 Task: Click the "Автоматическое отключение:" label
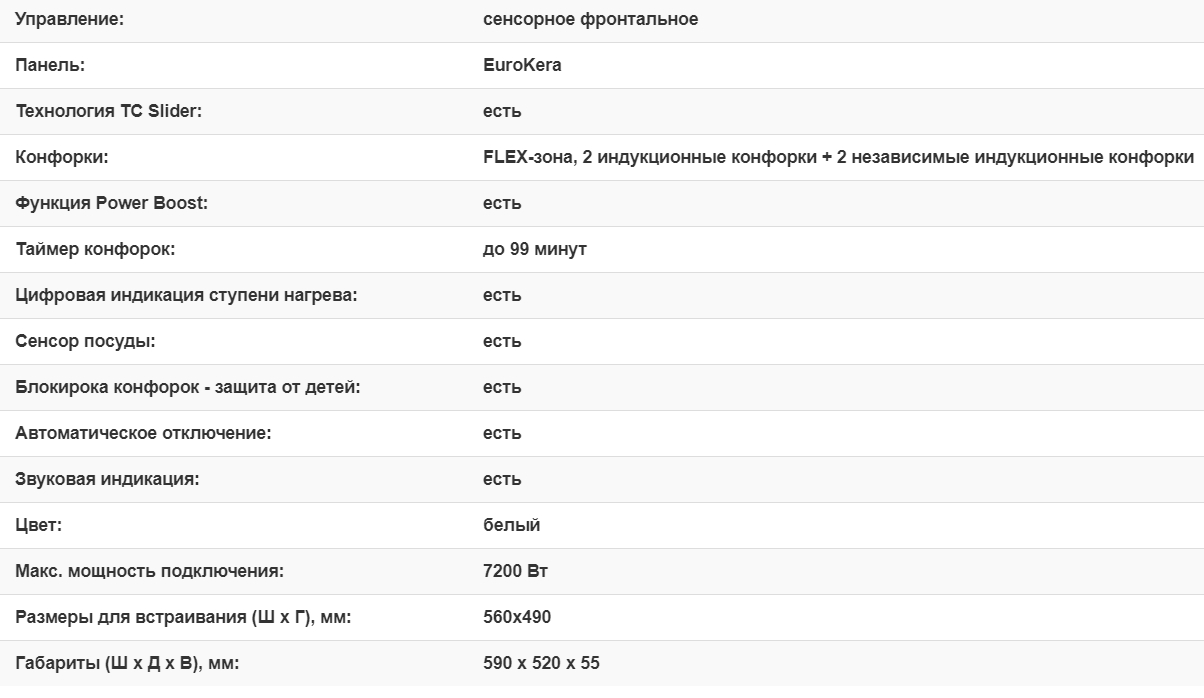[x=143, y=433]
